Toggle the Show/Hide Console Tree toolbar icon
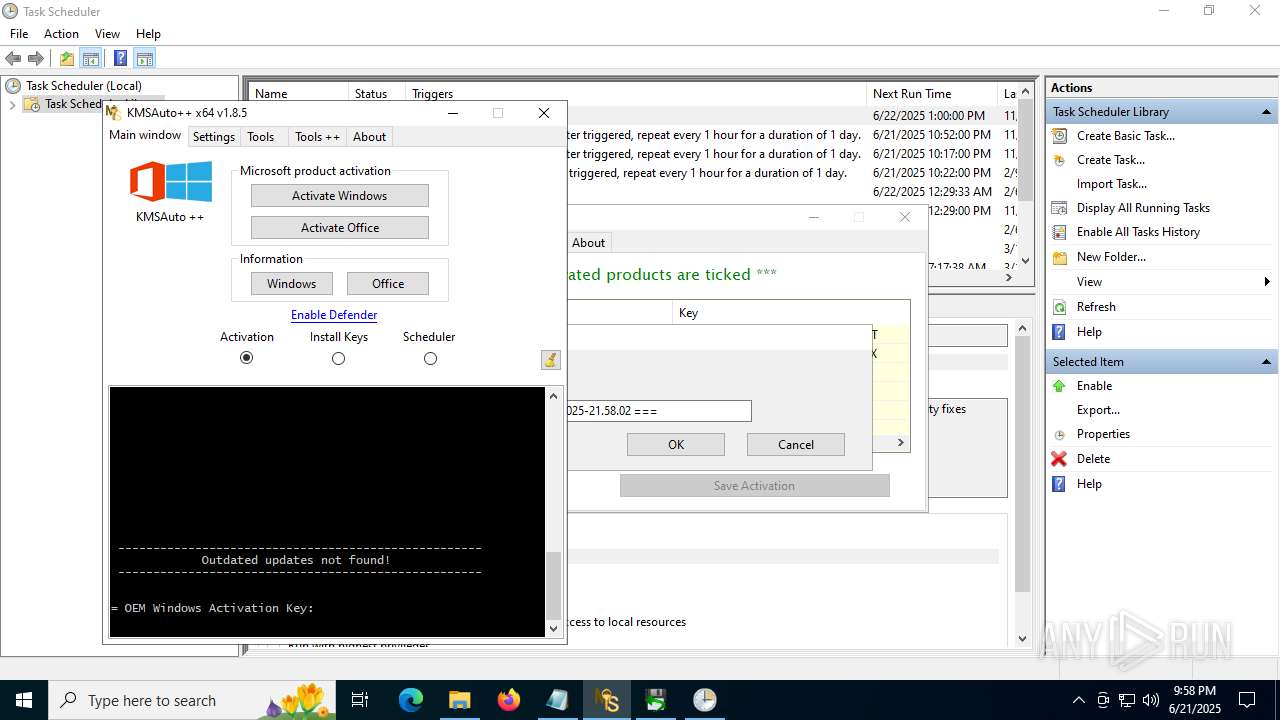 tap(91, 59)
